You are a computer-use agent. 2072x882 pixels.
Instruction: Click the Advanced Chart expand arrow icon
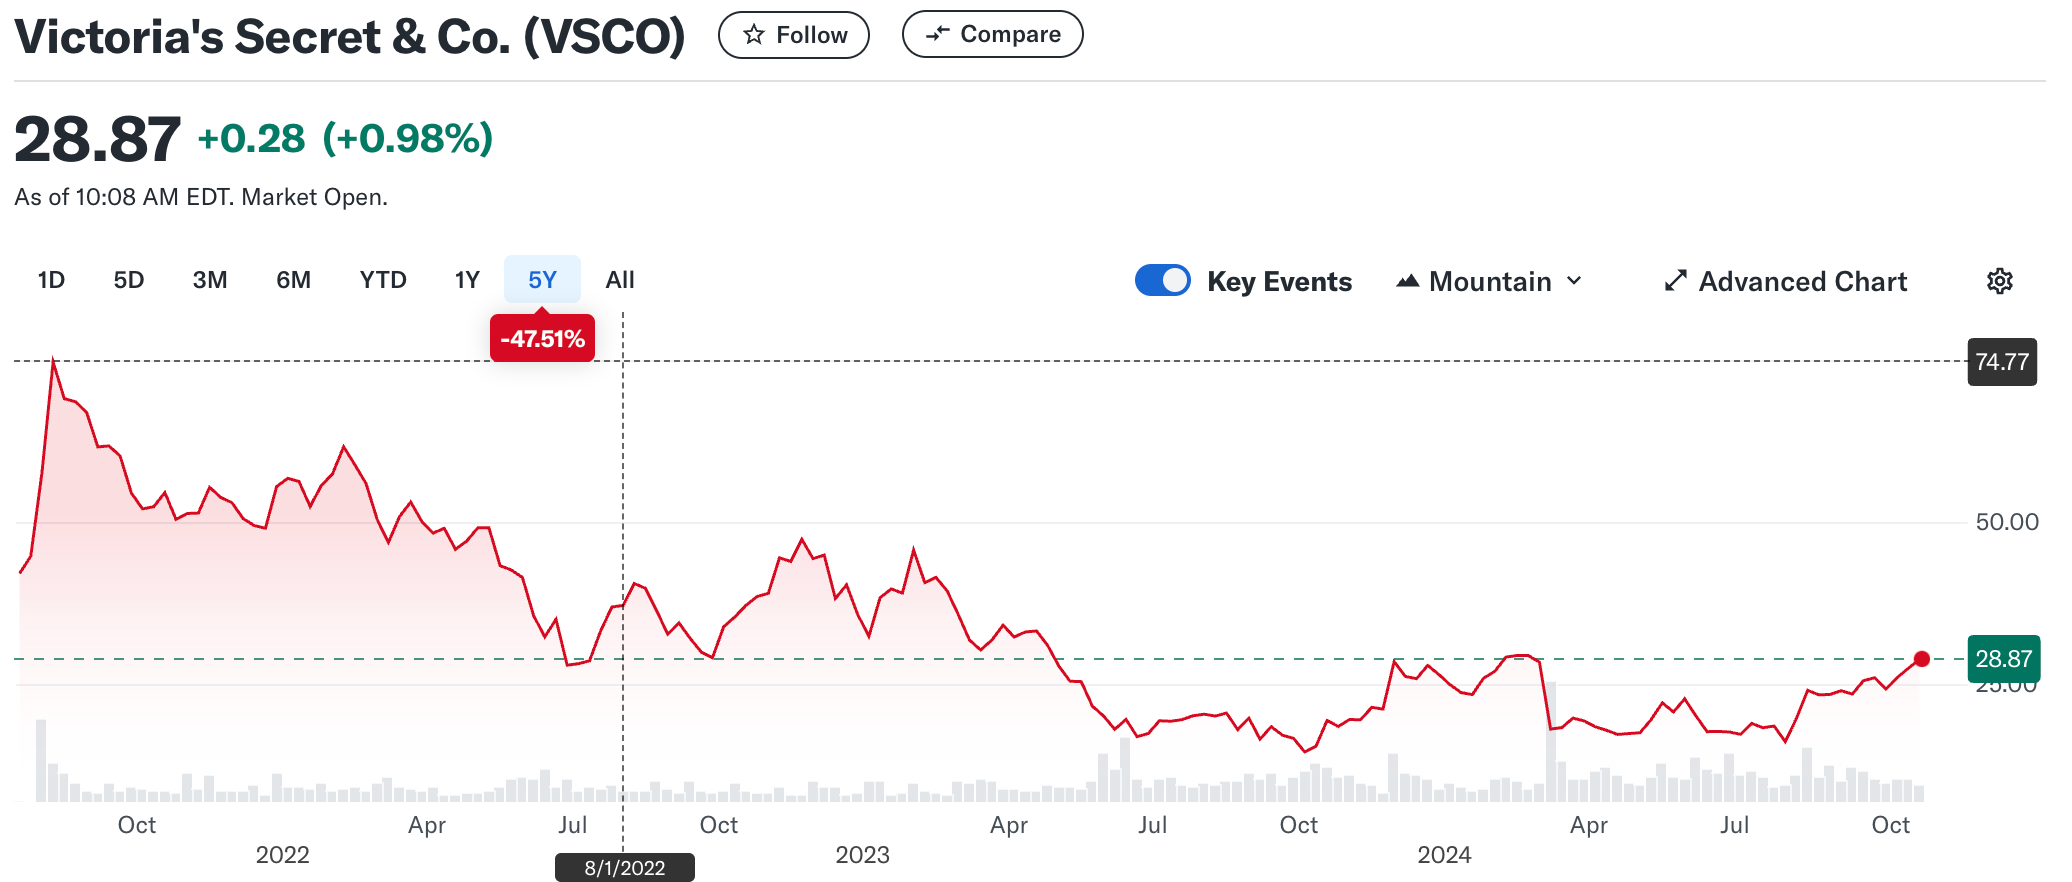(x=1676, y=281)
